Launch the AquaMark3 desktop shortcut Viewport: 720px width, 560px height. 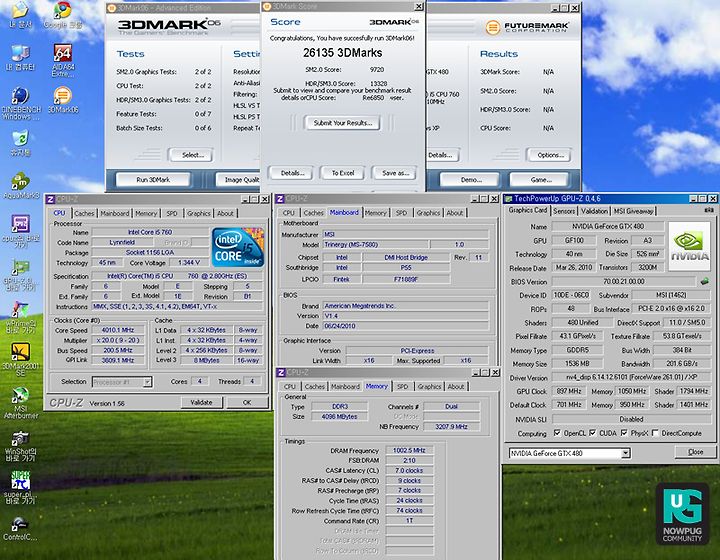[x=21, y=186]
